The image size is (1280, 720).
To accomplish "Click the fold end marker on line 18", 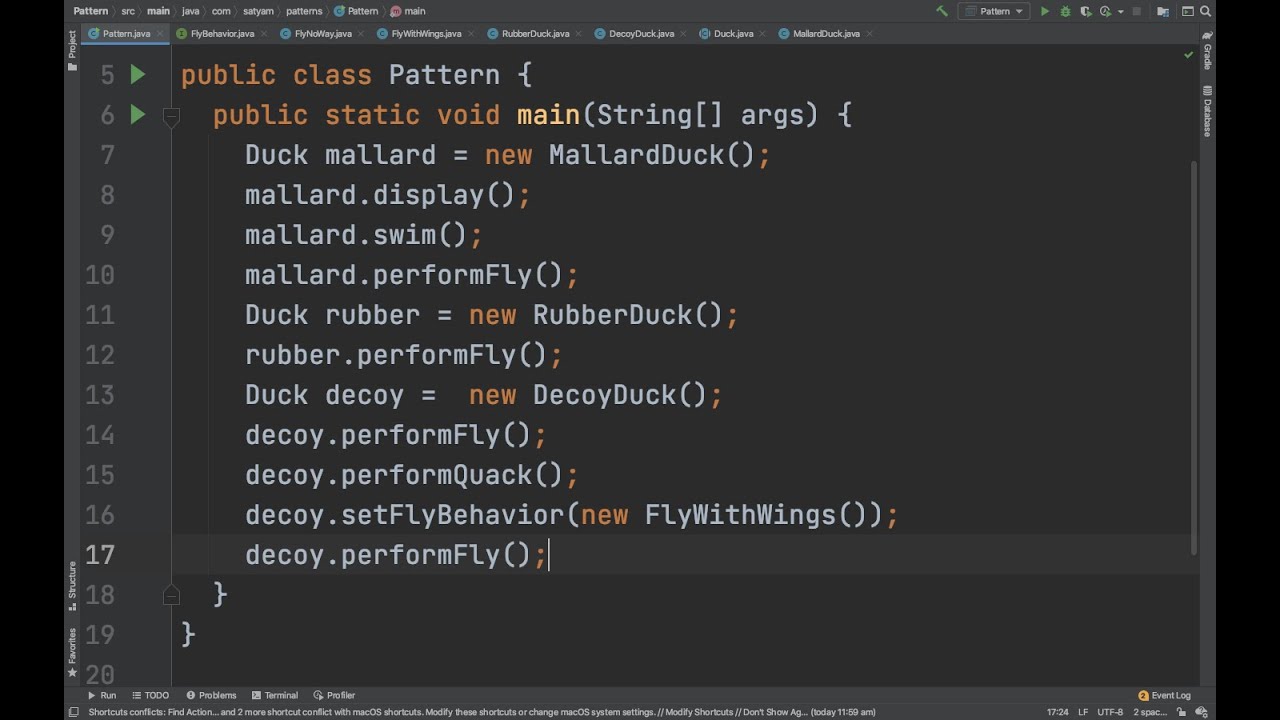I will click(x=171, y=595).
